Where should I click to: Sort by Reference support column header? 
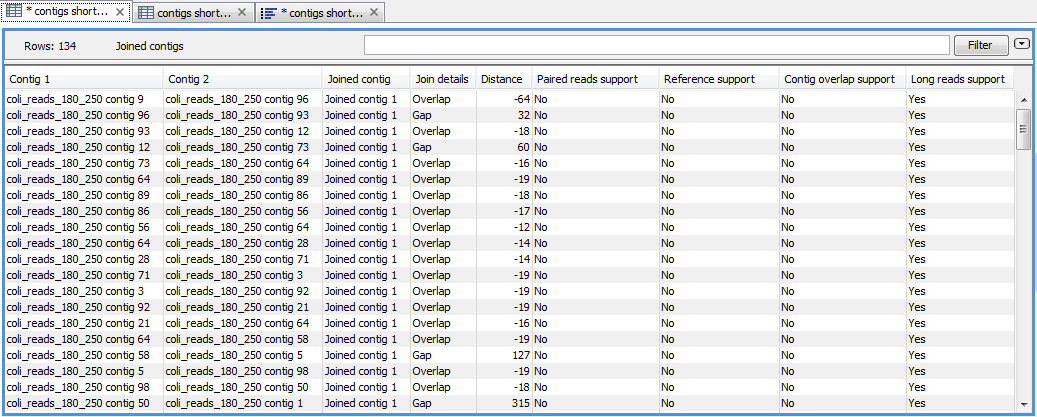tap(719, 79)
